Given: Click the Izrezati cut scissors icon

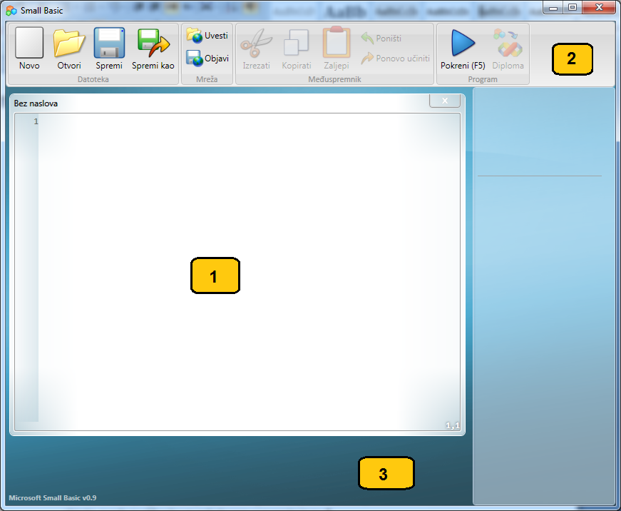Looking at the screenshot, I should click(x=256, y=43).
